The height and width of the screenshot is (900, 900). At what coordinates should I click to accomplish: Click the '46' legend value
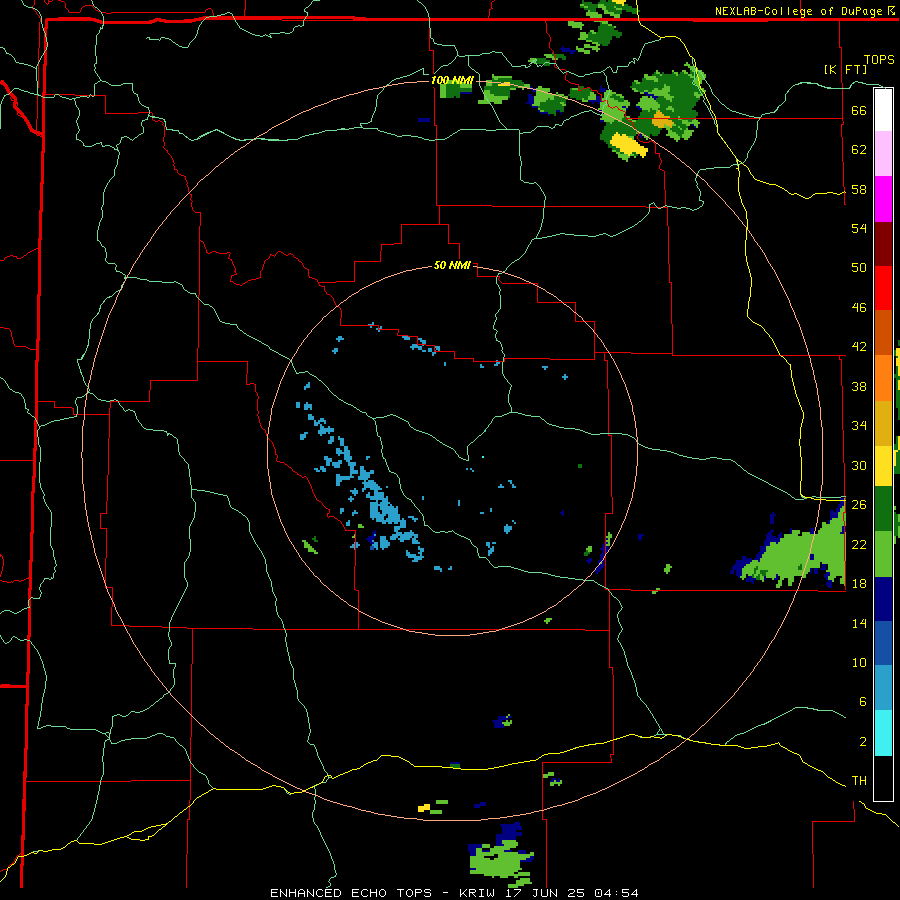click(859, 308)
